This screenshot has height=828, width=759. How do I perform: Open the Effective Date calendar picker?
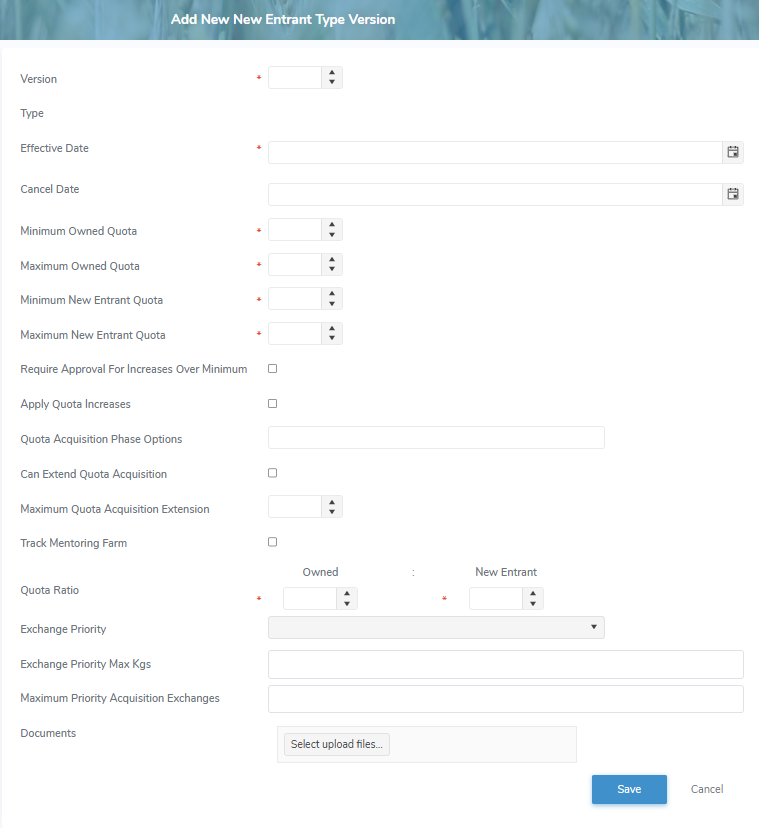point(733,152)
